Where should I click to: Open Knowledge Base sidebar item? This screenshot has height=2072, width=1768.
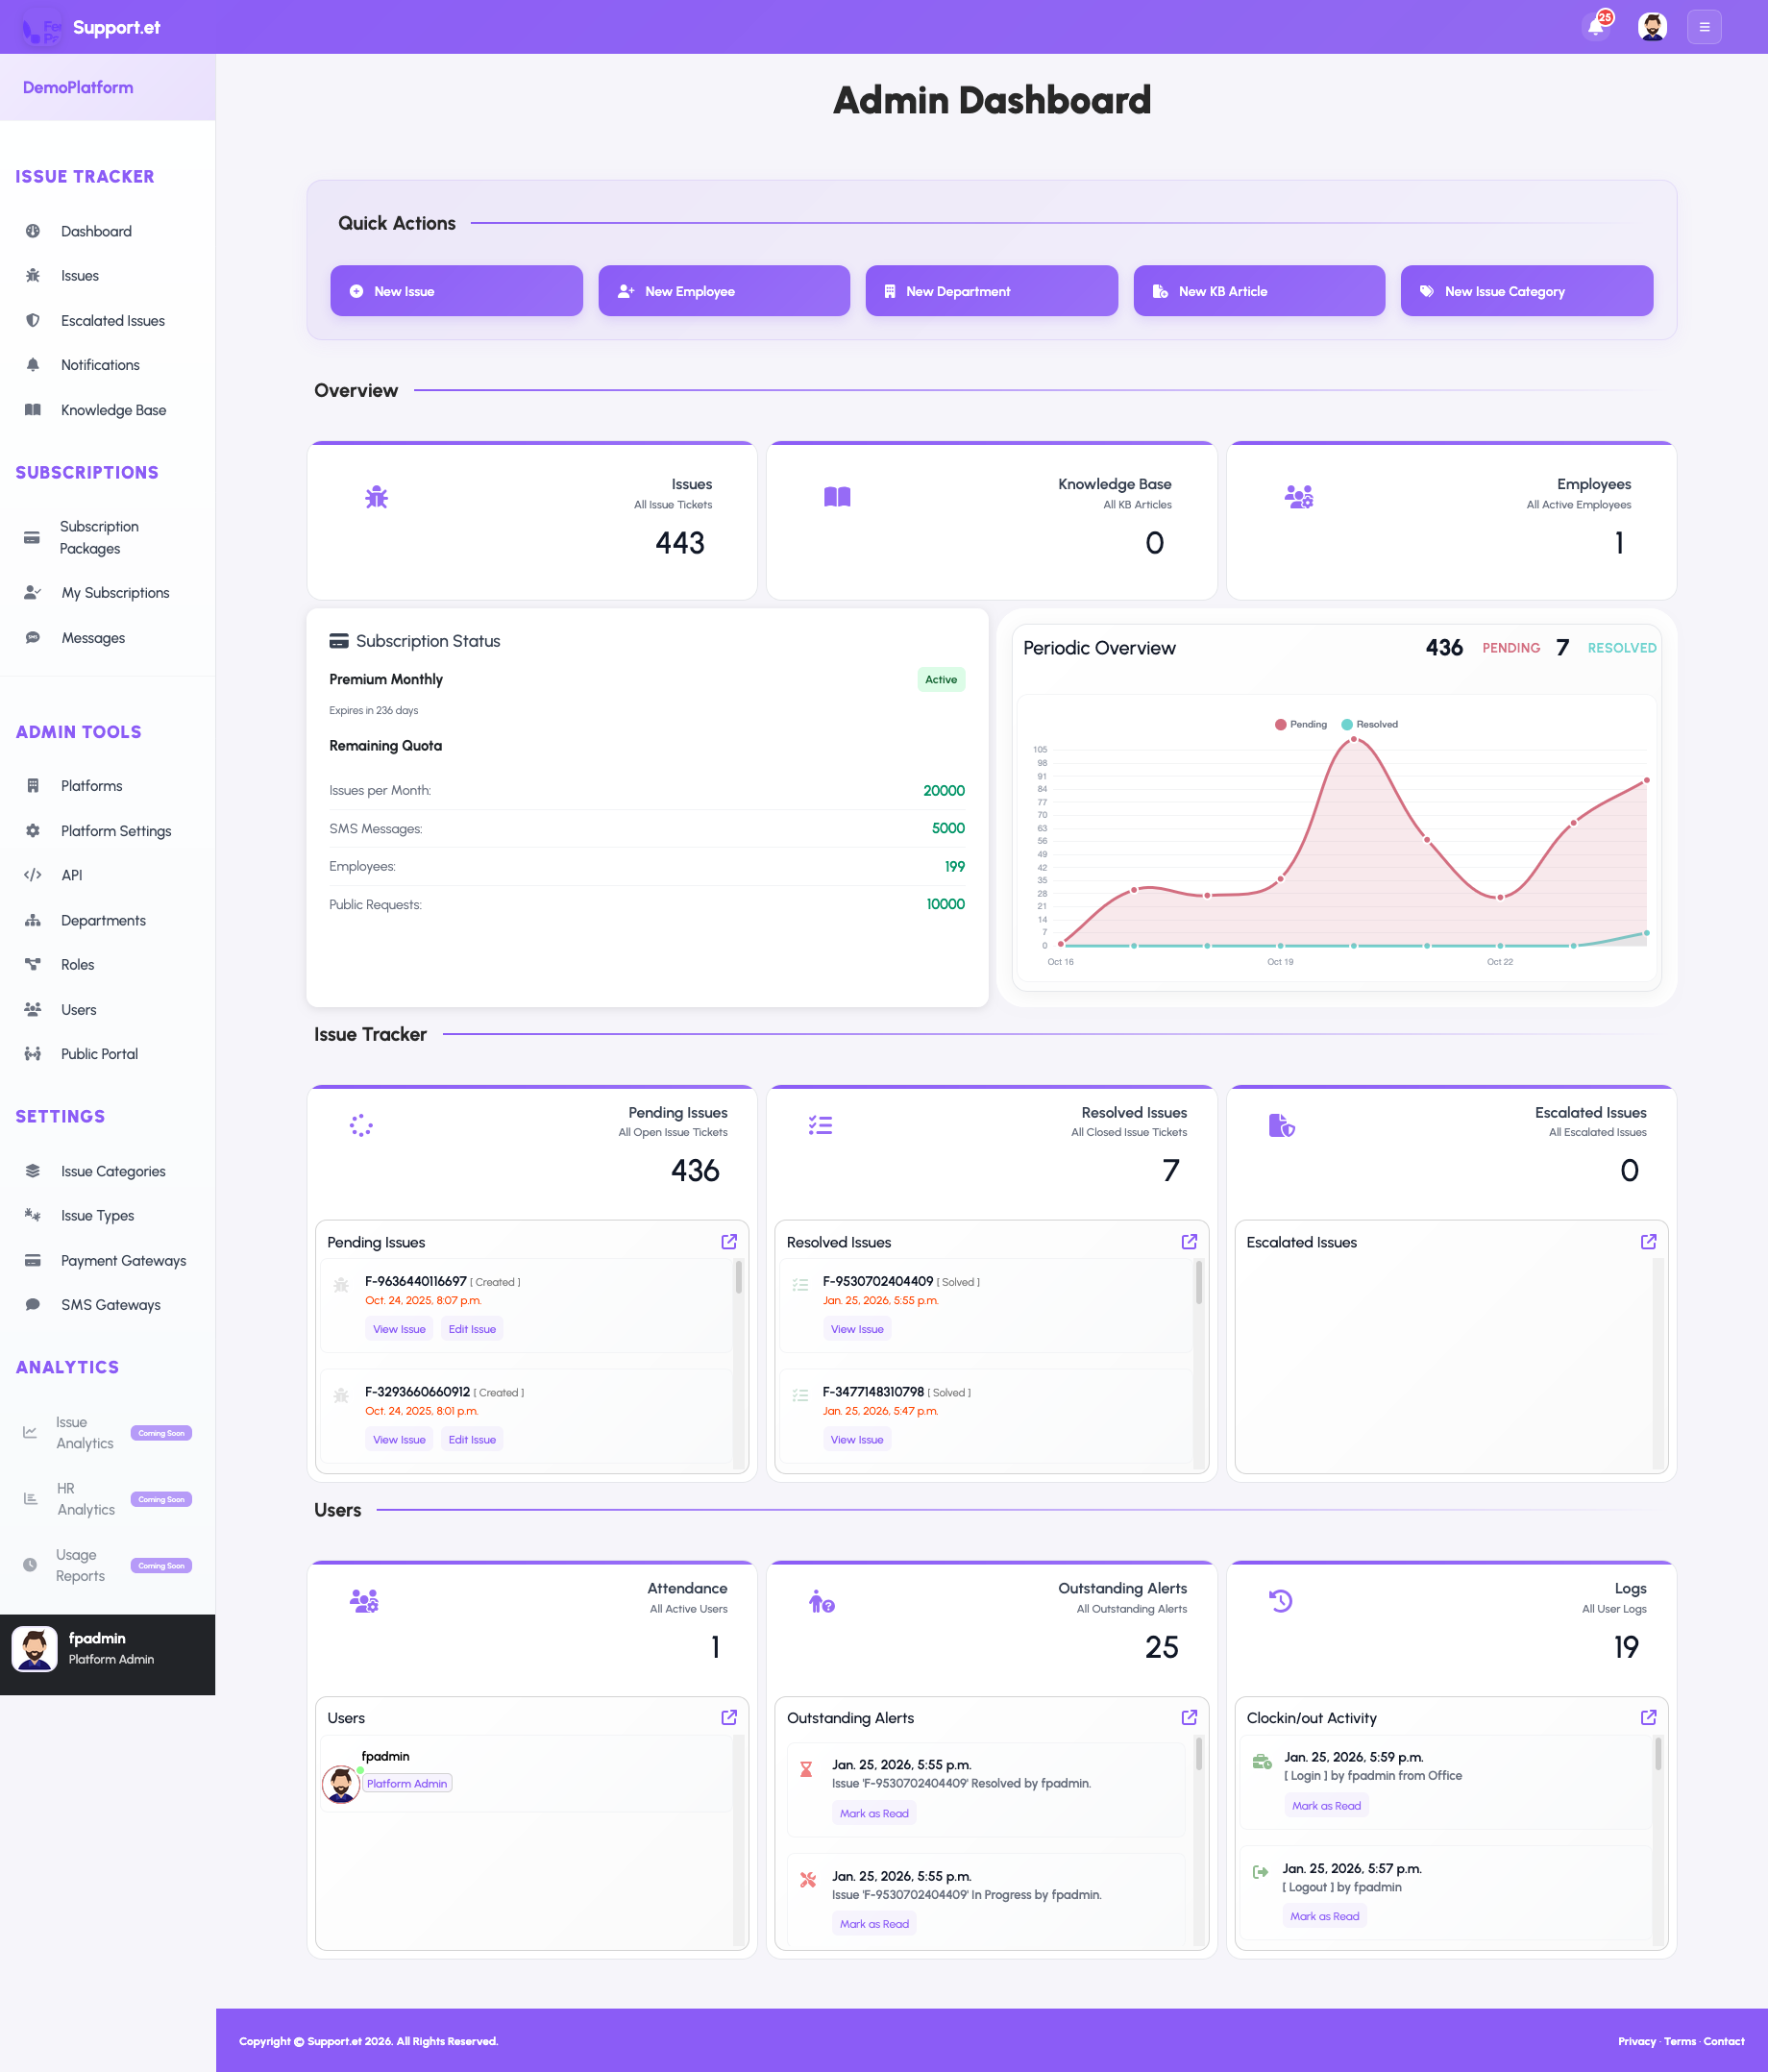(x=113, y=410)
